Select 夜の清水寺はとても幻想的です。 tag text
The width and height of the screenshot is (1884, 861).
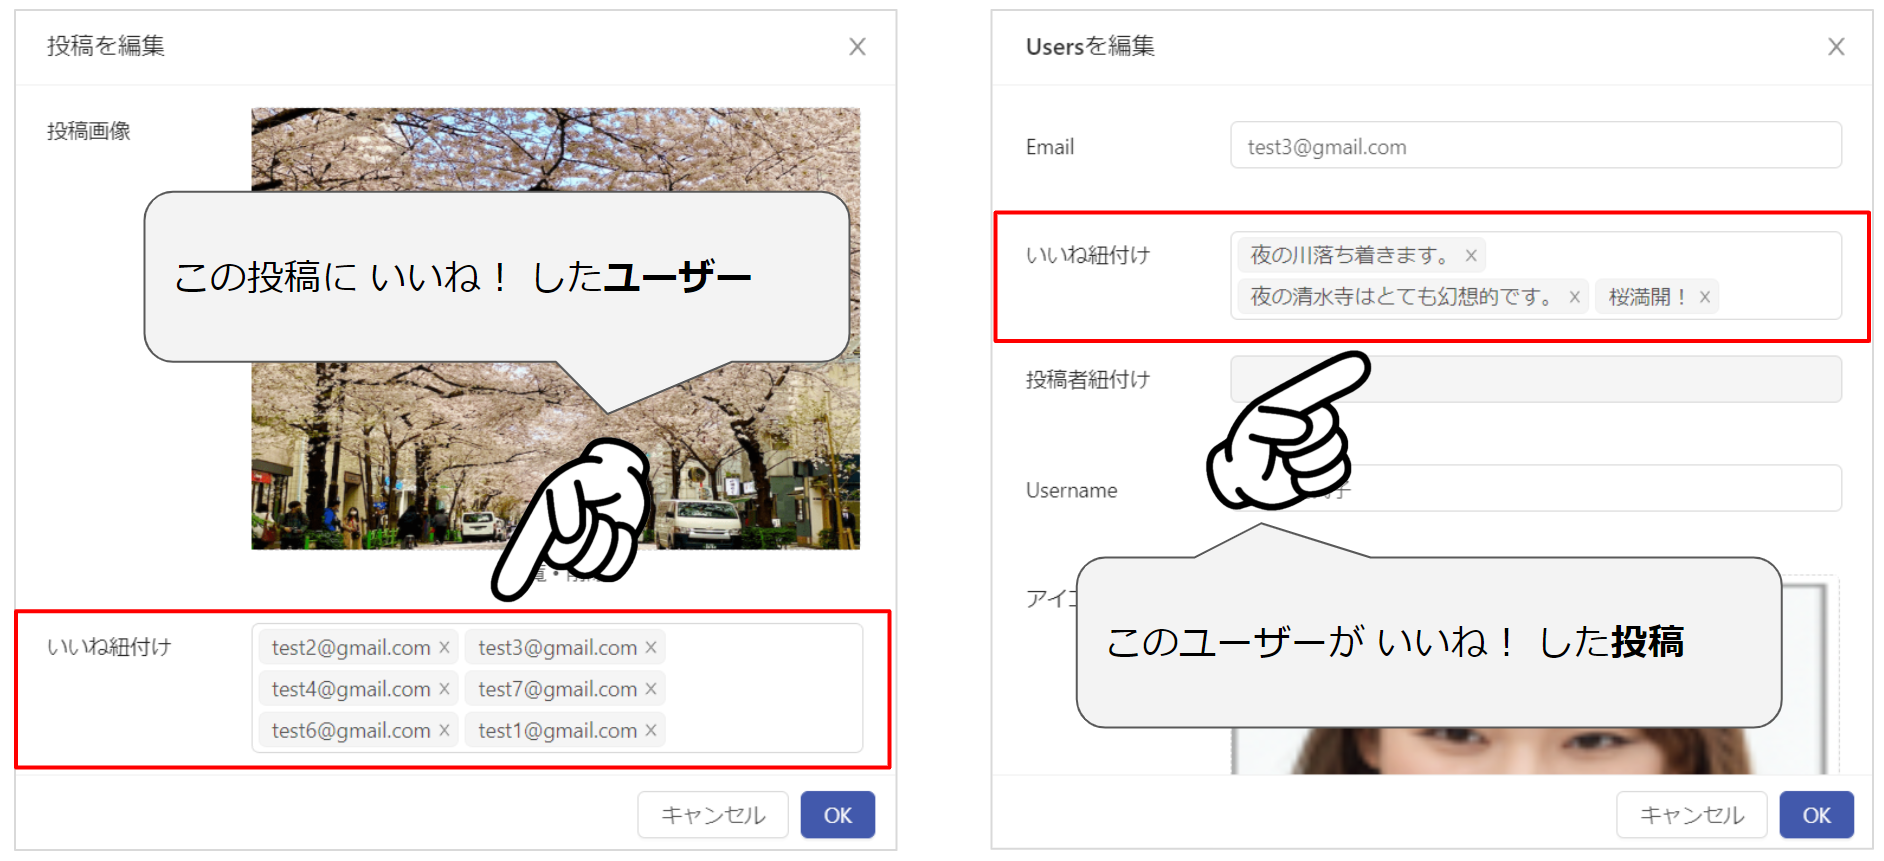click(1403, 297)
